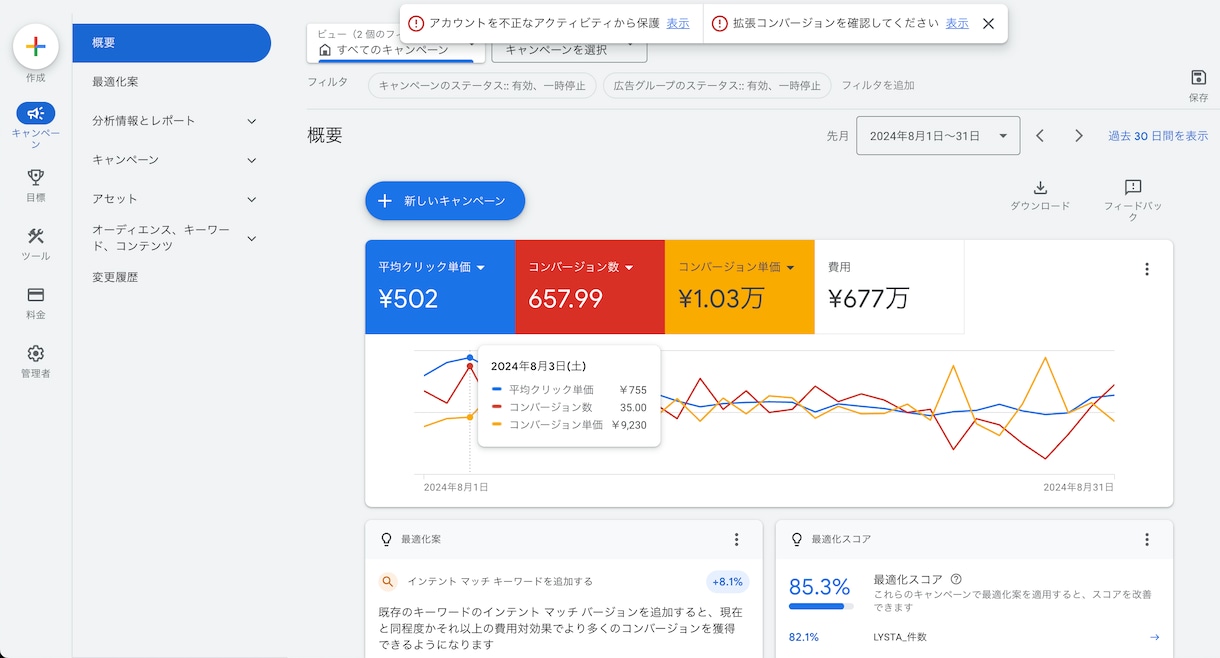Click the 85.3% optimization score progress bar

tap(821, 606)
